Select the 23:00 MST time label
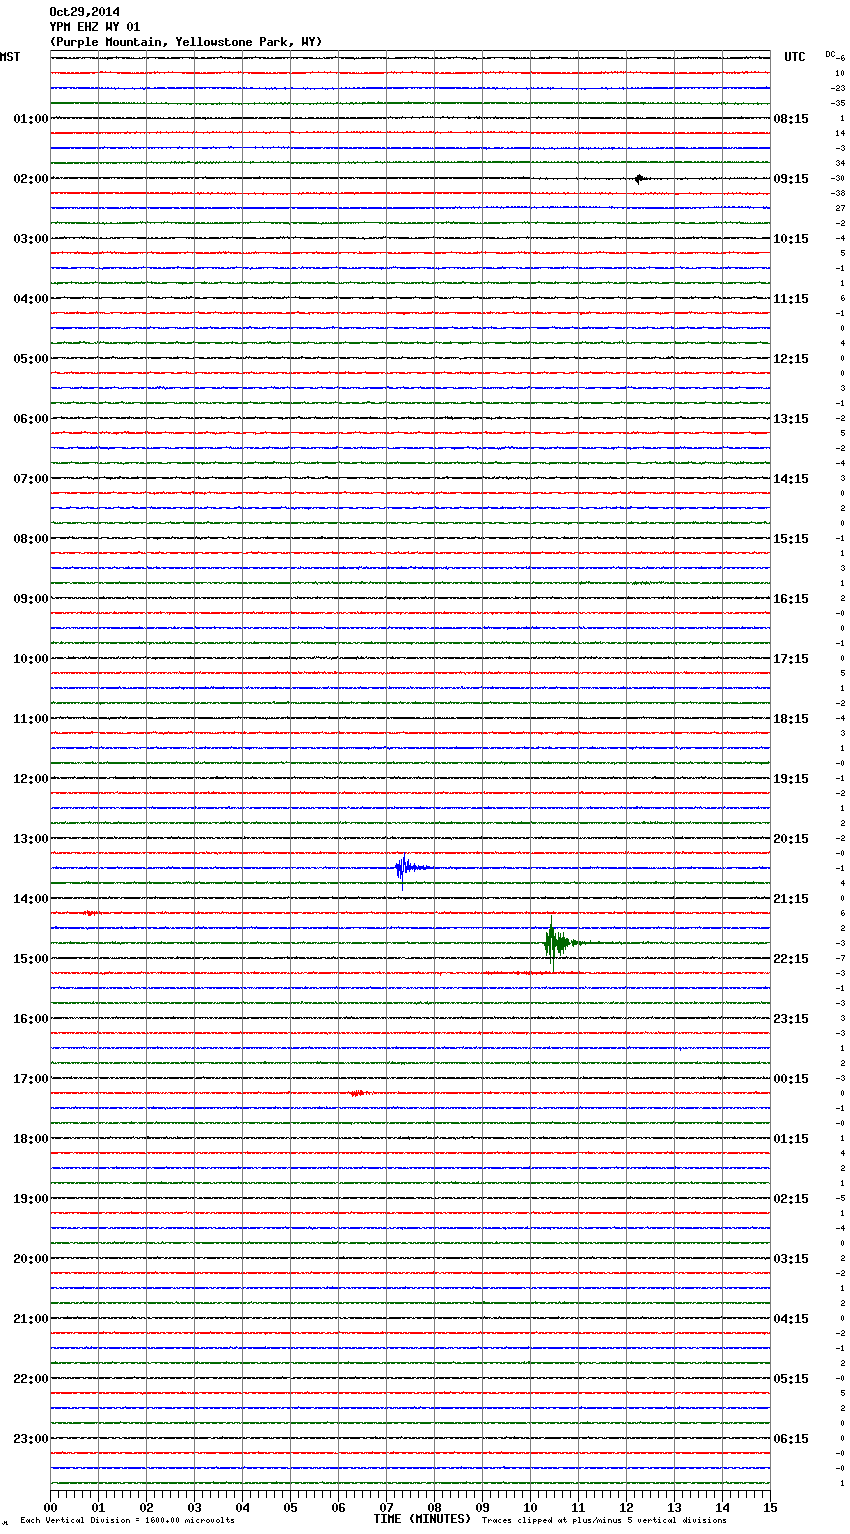 [x=30, y=1439]
